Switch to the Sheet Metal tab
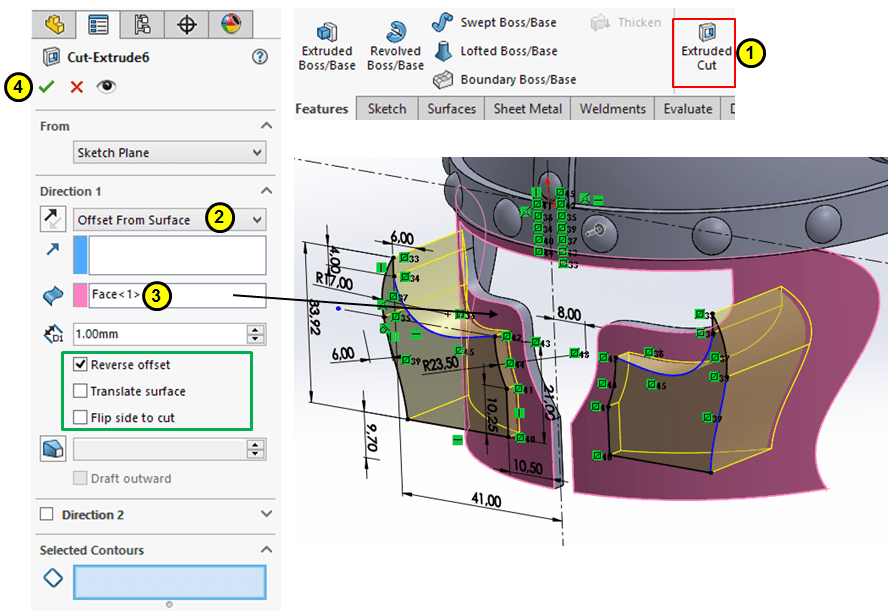This screenshot has height=611, width=888. [527, 109]
